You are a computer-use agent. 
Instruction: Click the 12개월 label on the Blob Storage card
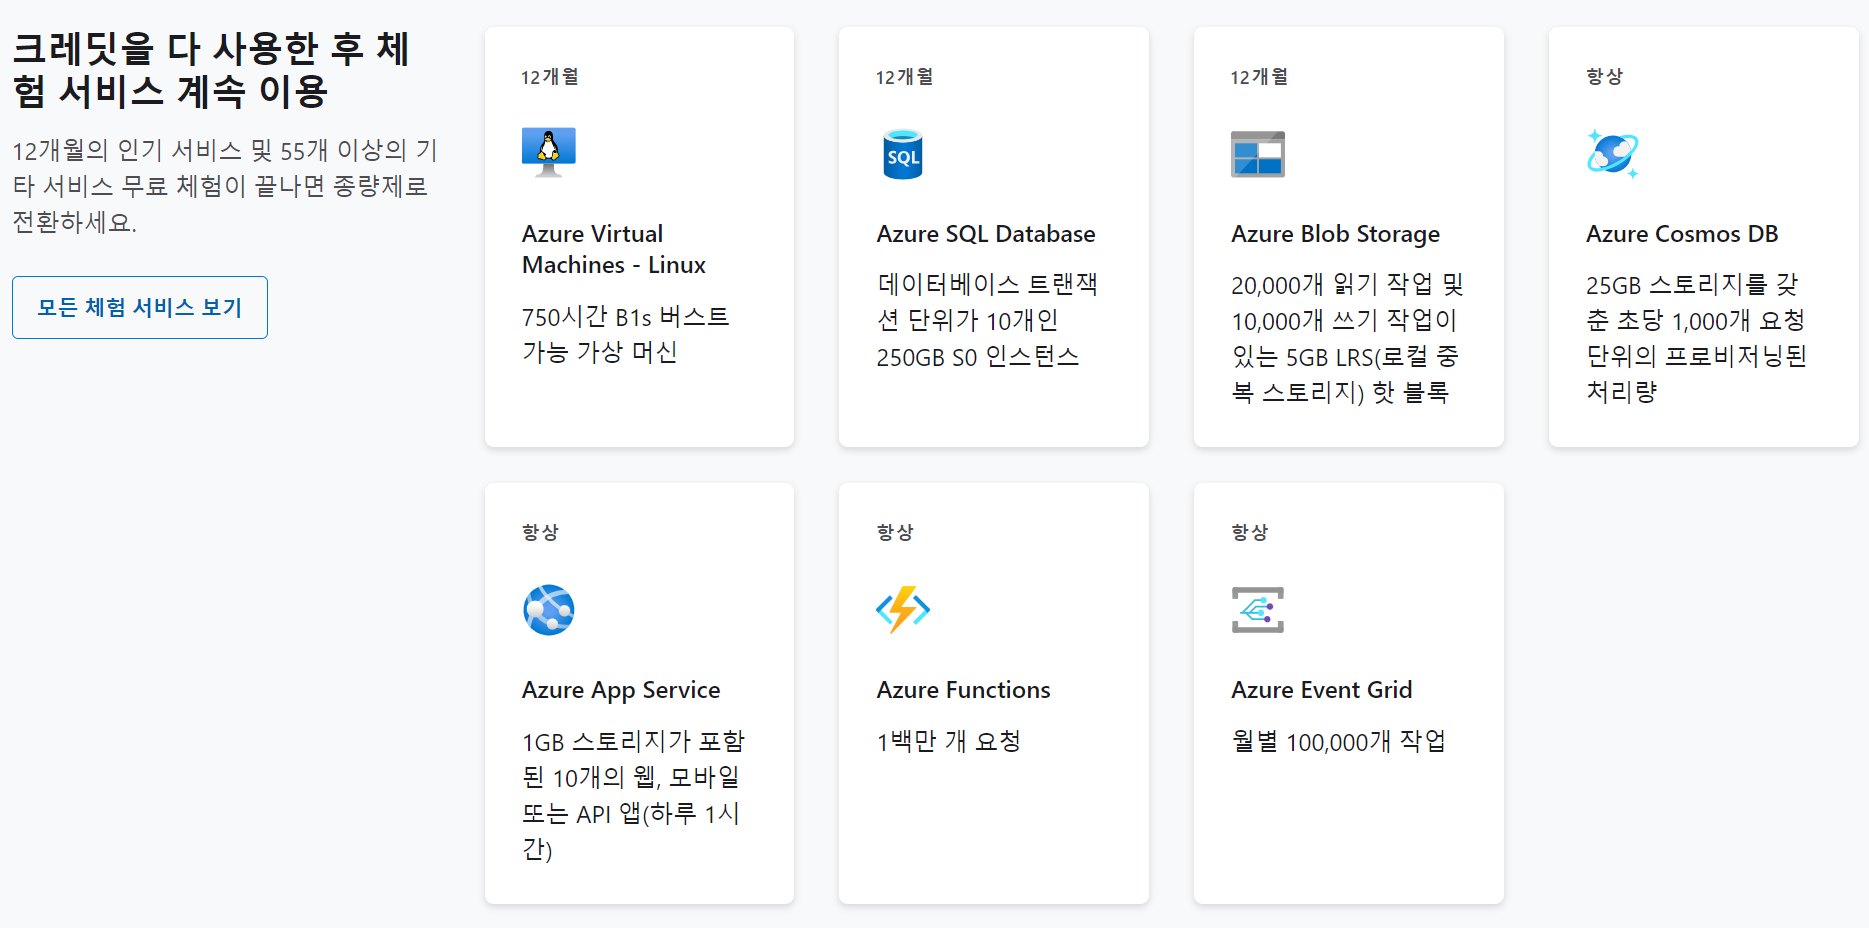[x=1259, y=77]
